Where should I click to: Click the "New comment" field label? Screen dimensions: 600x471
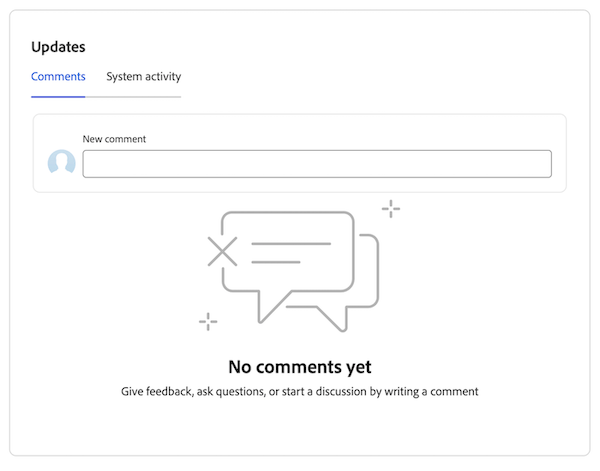114,139
